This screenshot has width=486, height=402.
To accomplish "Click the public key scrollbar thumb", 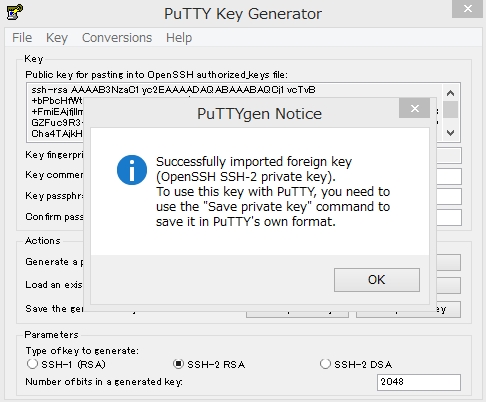I will [450, 109].
